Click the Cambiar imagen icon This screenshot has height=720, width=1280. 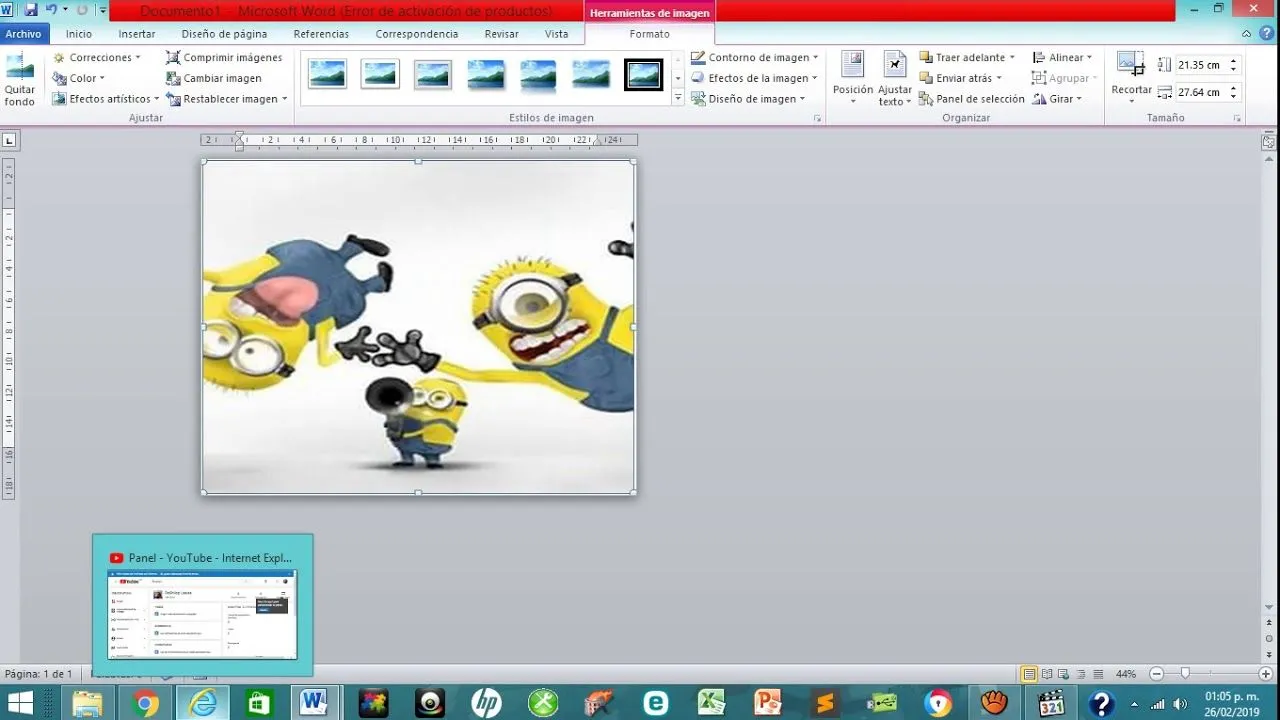[x=175, y=78]
